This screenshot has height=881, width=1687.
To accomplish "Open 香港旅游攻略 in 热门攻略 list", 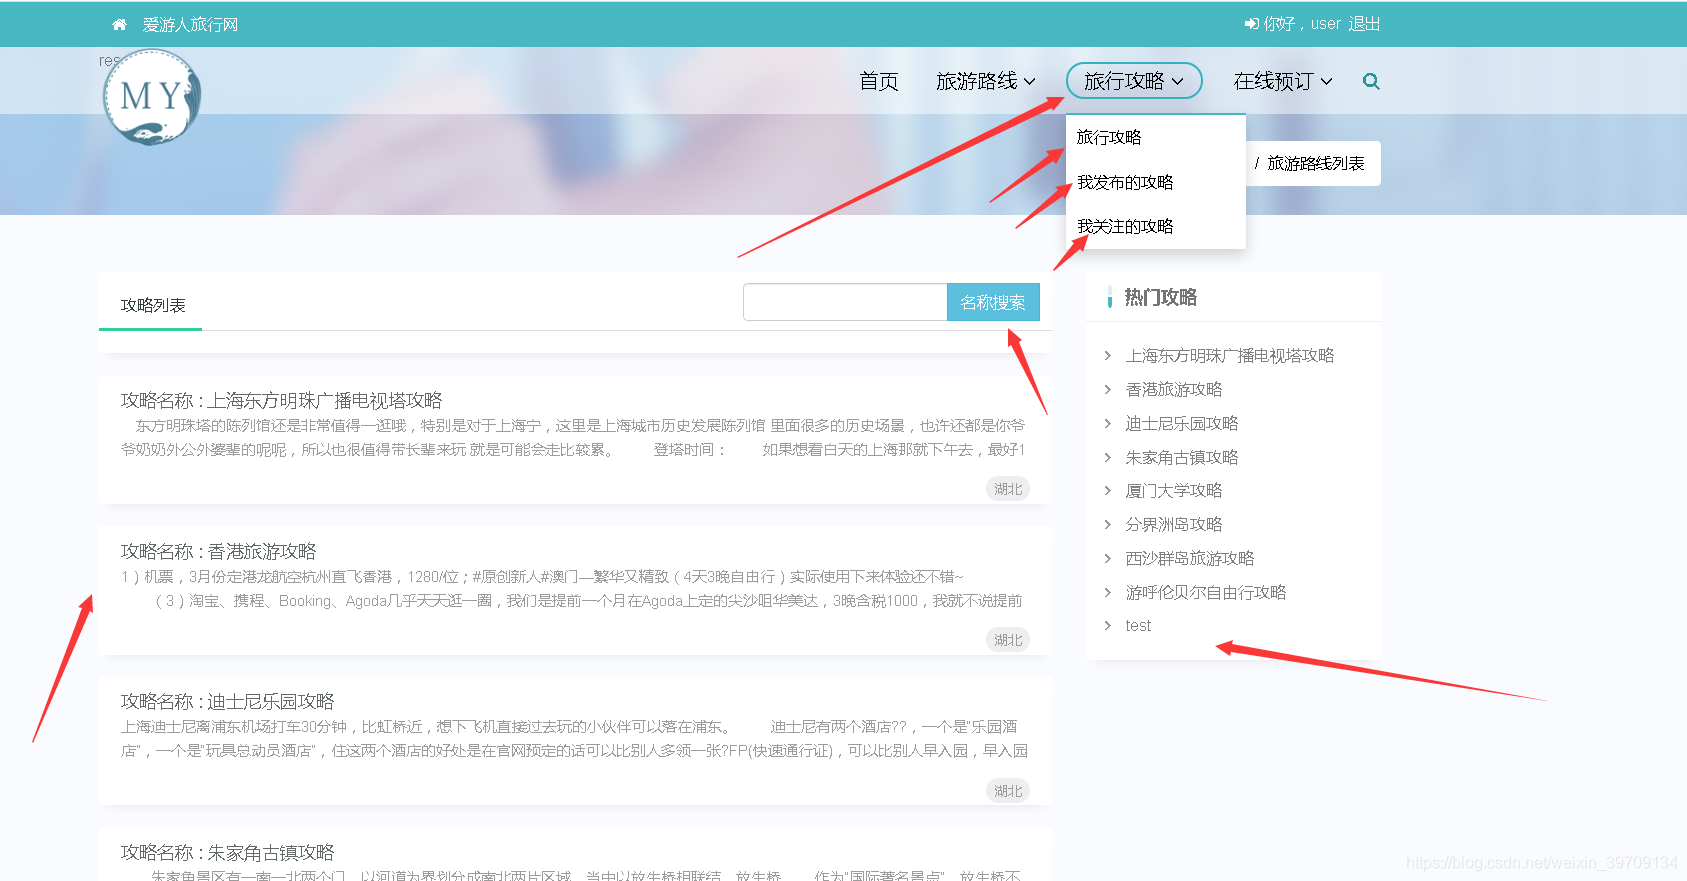I will click(x=1173, y=390).
